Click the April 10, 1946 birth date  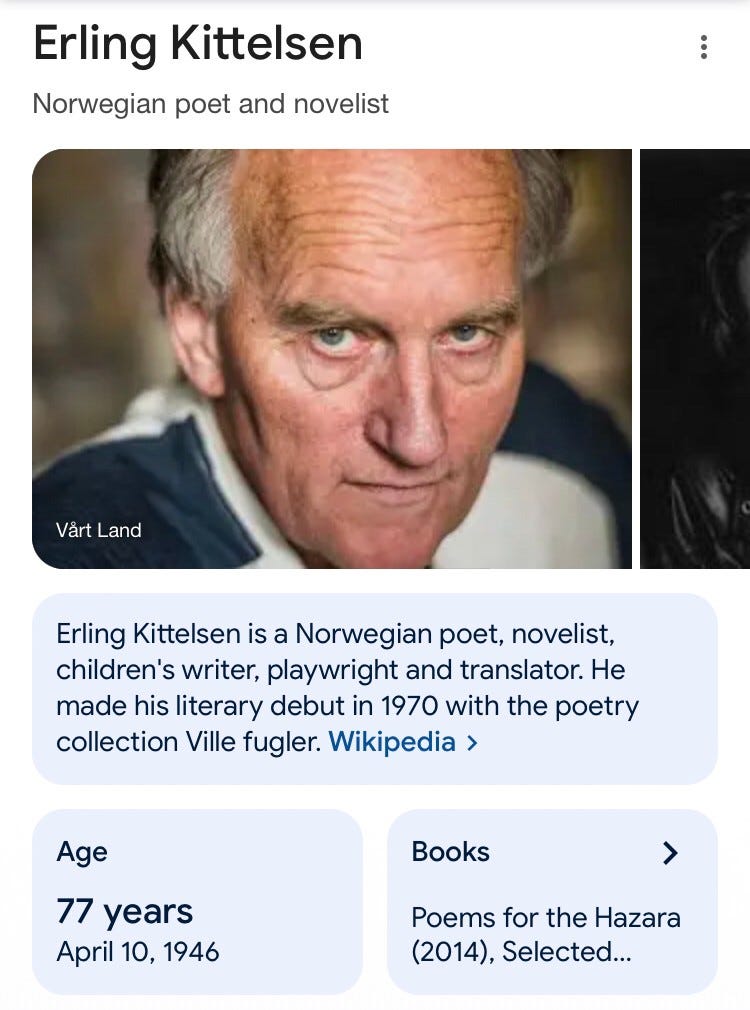(x=138, y=951)
